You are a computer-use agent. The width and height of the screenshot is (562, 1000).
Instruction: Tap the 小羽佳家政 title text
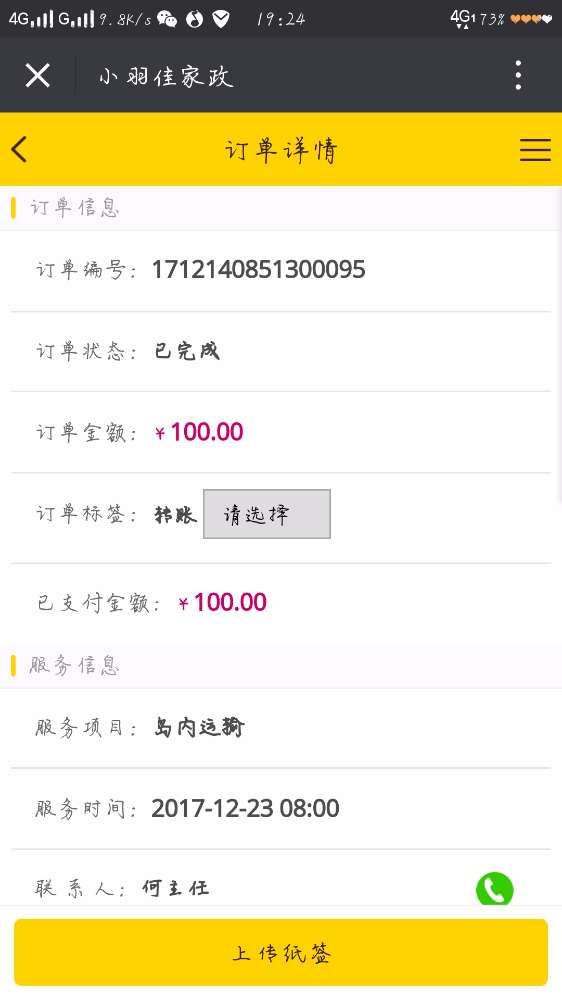pos(166,77)
